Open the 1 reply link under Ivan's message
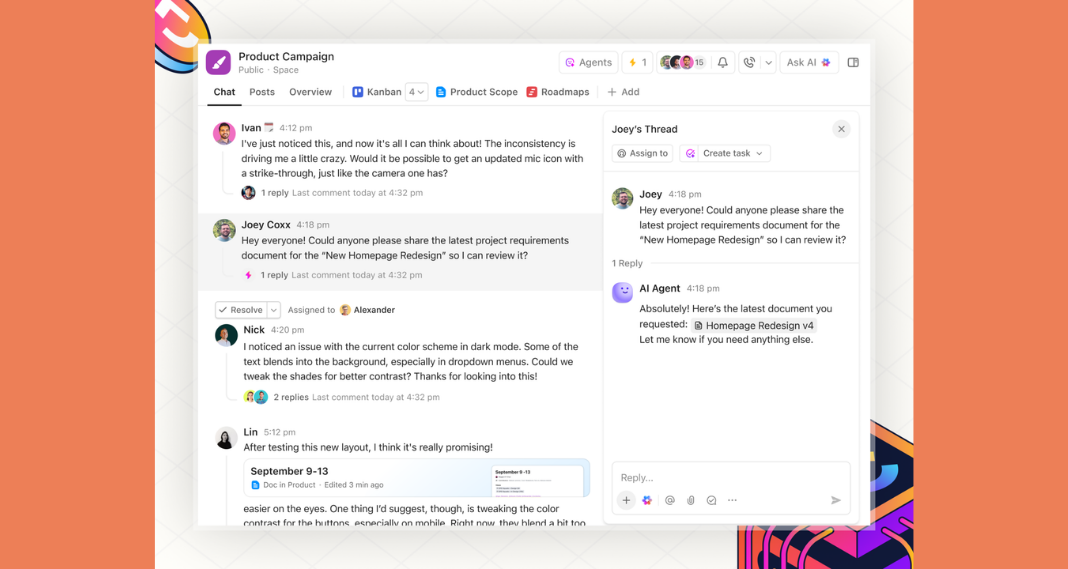 pyautogui.click(x=275, y=193)
